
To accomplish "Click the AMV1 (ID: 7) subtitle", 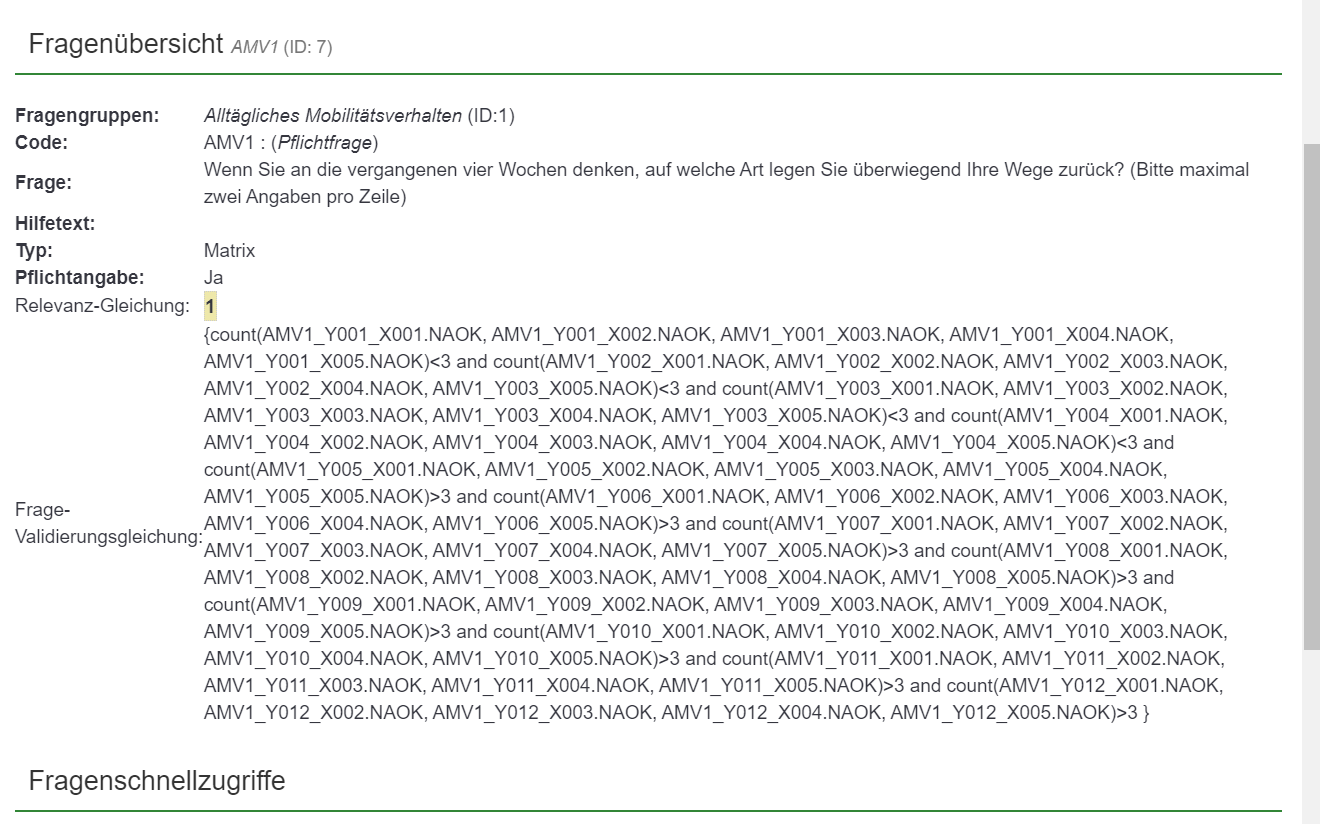I will coord(281,47).
